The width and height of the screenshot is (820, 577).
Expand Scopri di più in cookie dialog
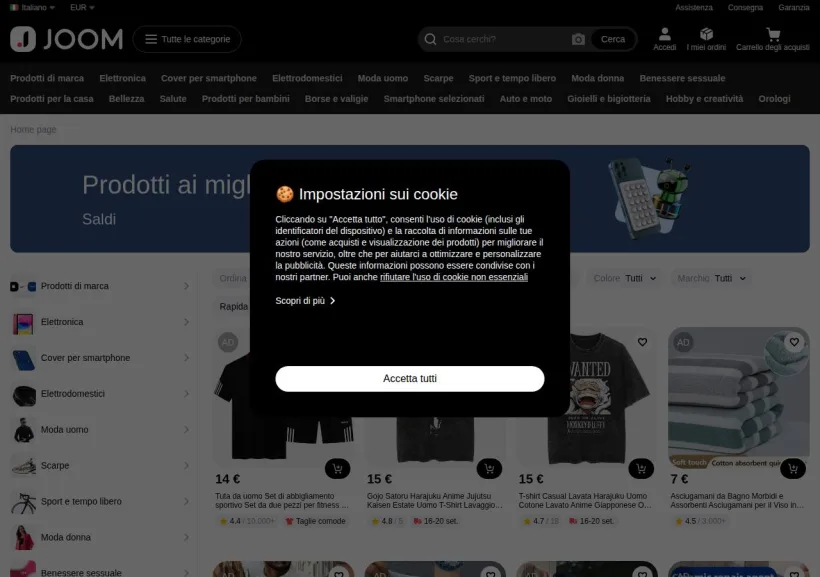click(x=305, y=300)
